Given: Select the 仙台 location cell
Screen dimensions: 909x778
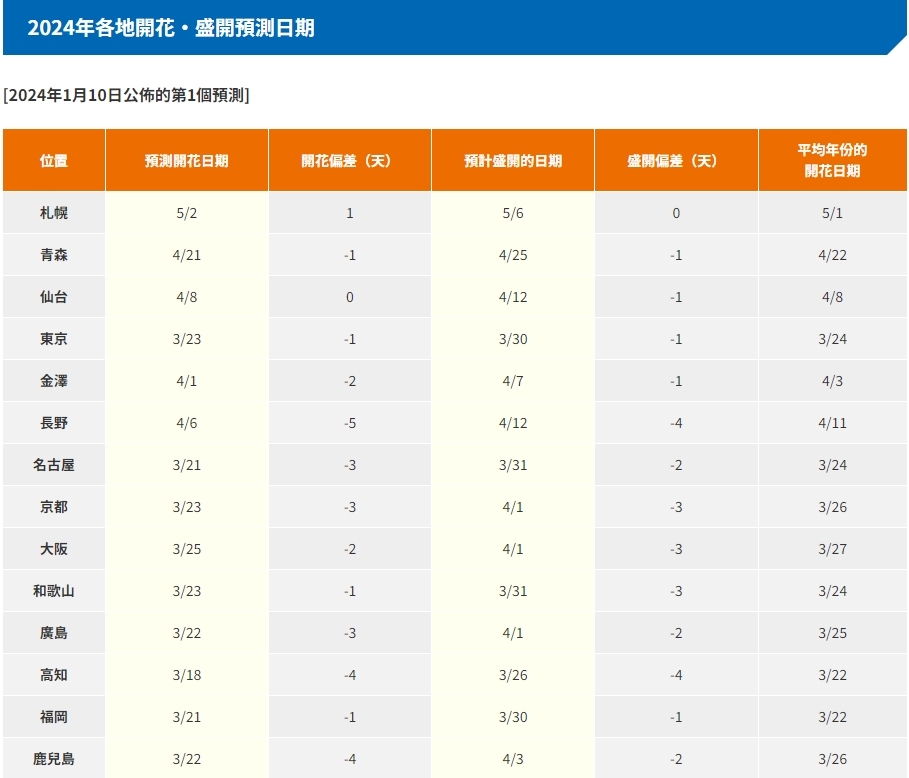Looking at the screenshot, I should (x=54, y=297).
